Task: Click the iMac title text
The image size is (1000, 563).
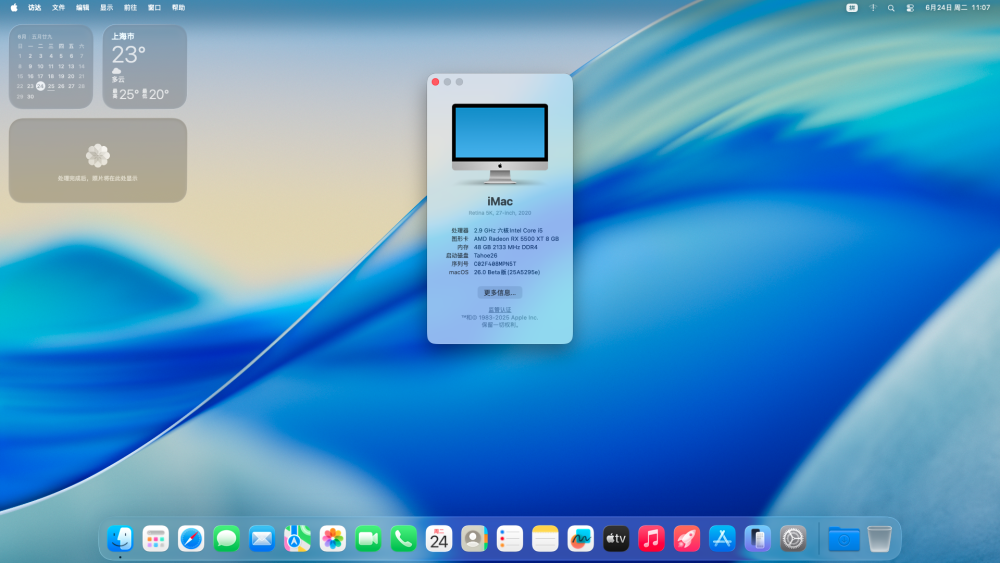Action: coord(500,201)
